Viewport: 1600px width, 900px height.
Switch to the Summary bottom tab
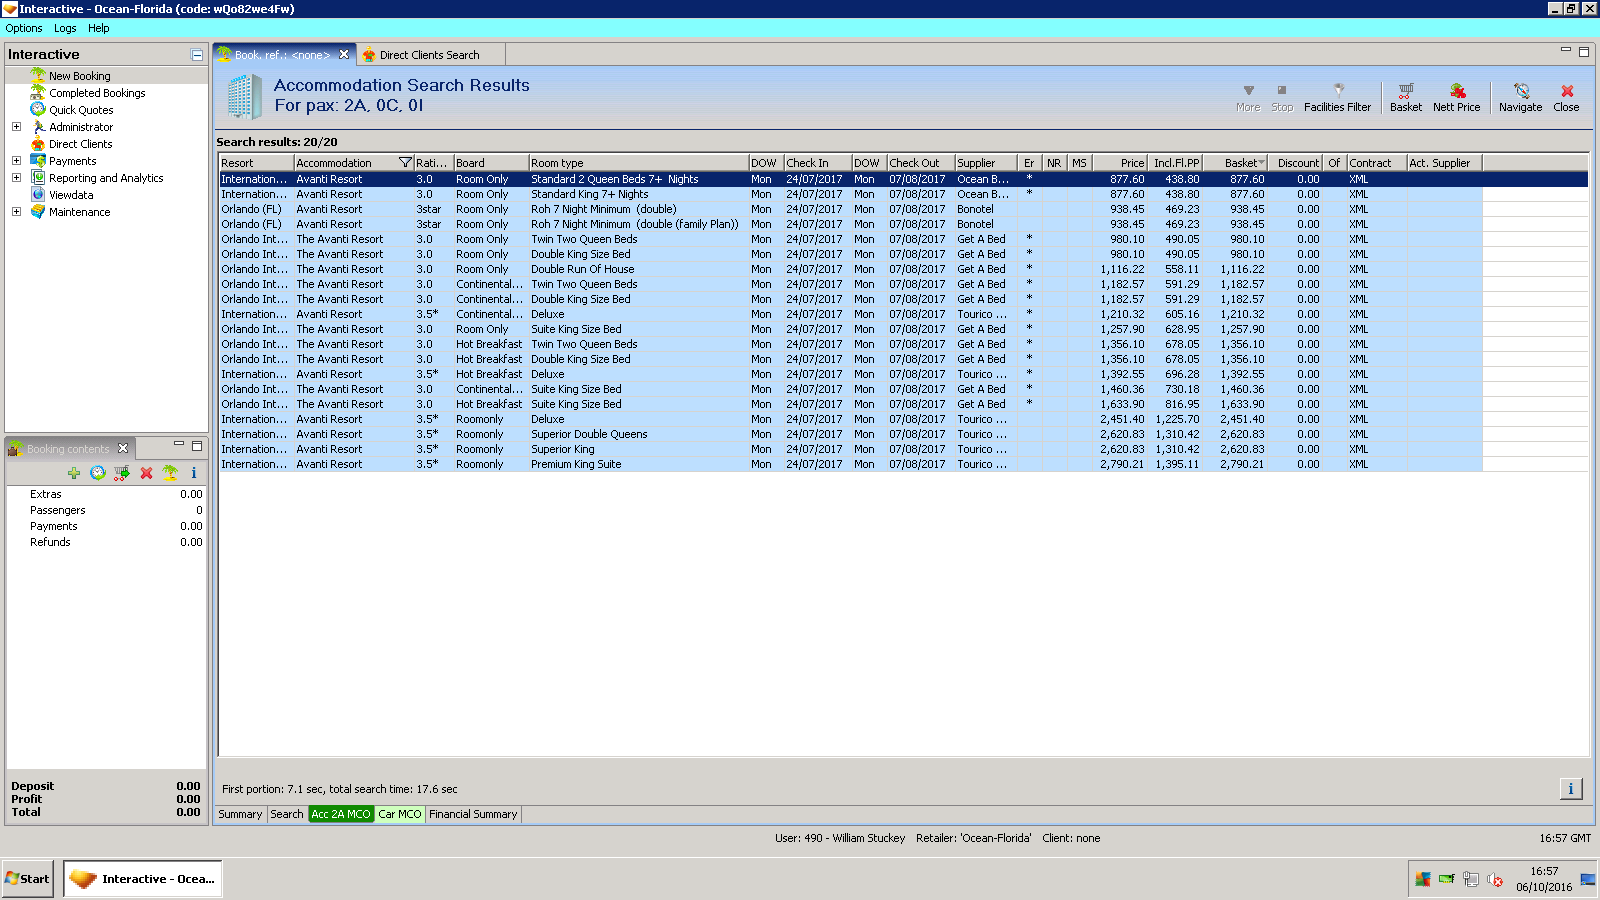click(x=240, y=814)
